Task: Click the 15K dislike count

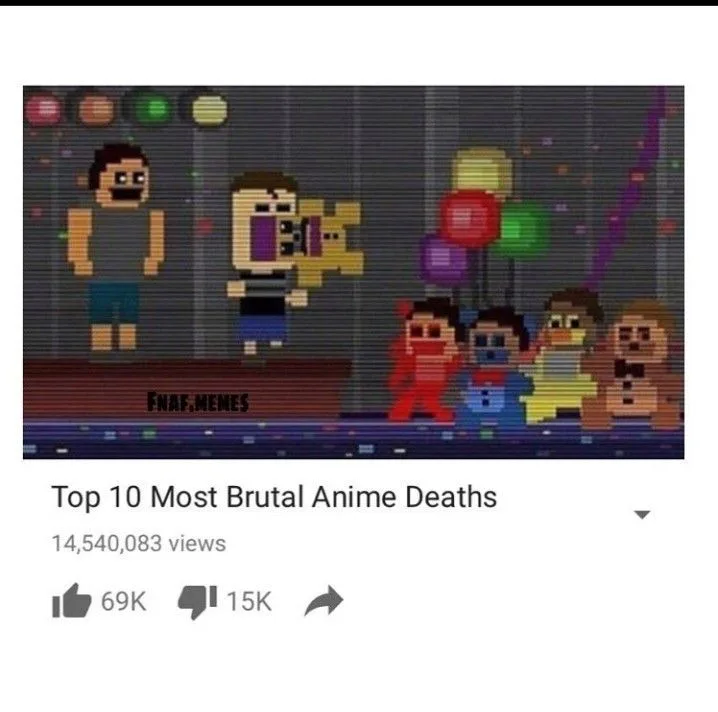Action: (x=249, y=601)
